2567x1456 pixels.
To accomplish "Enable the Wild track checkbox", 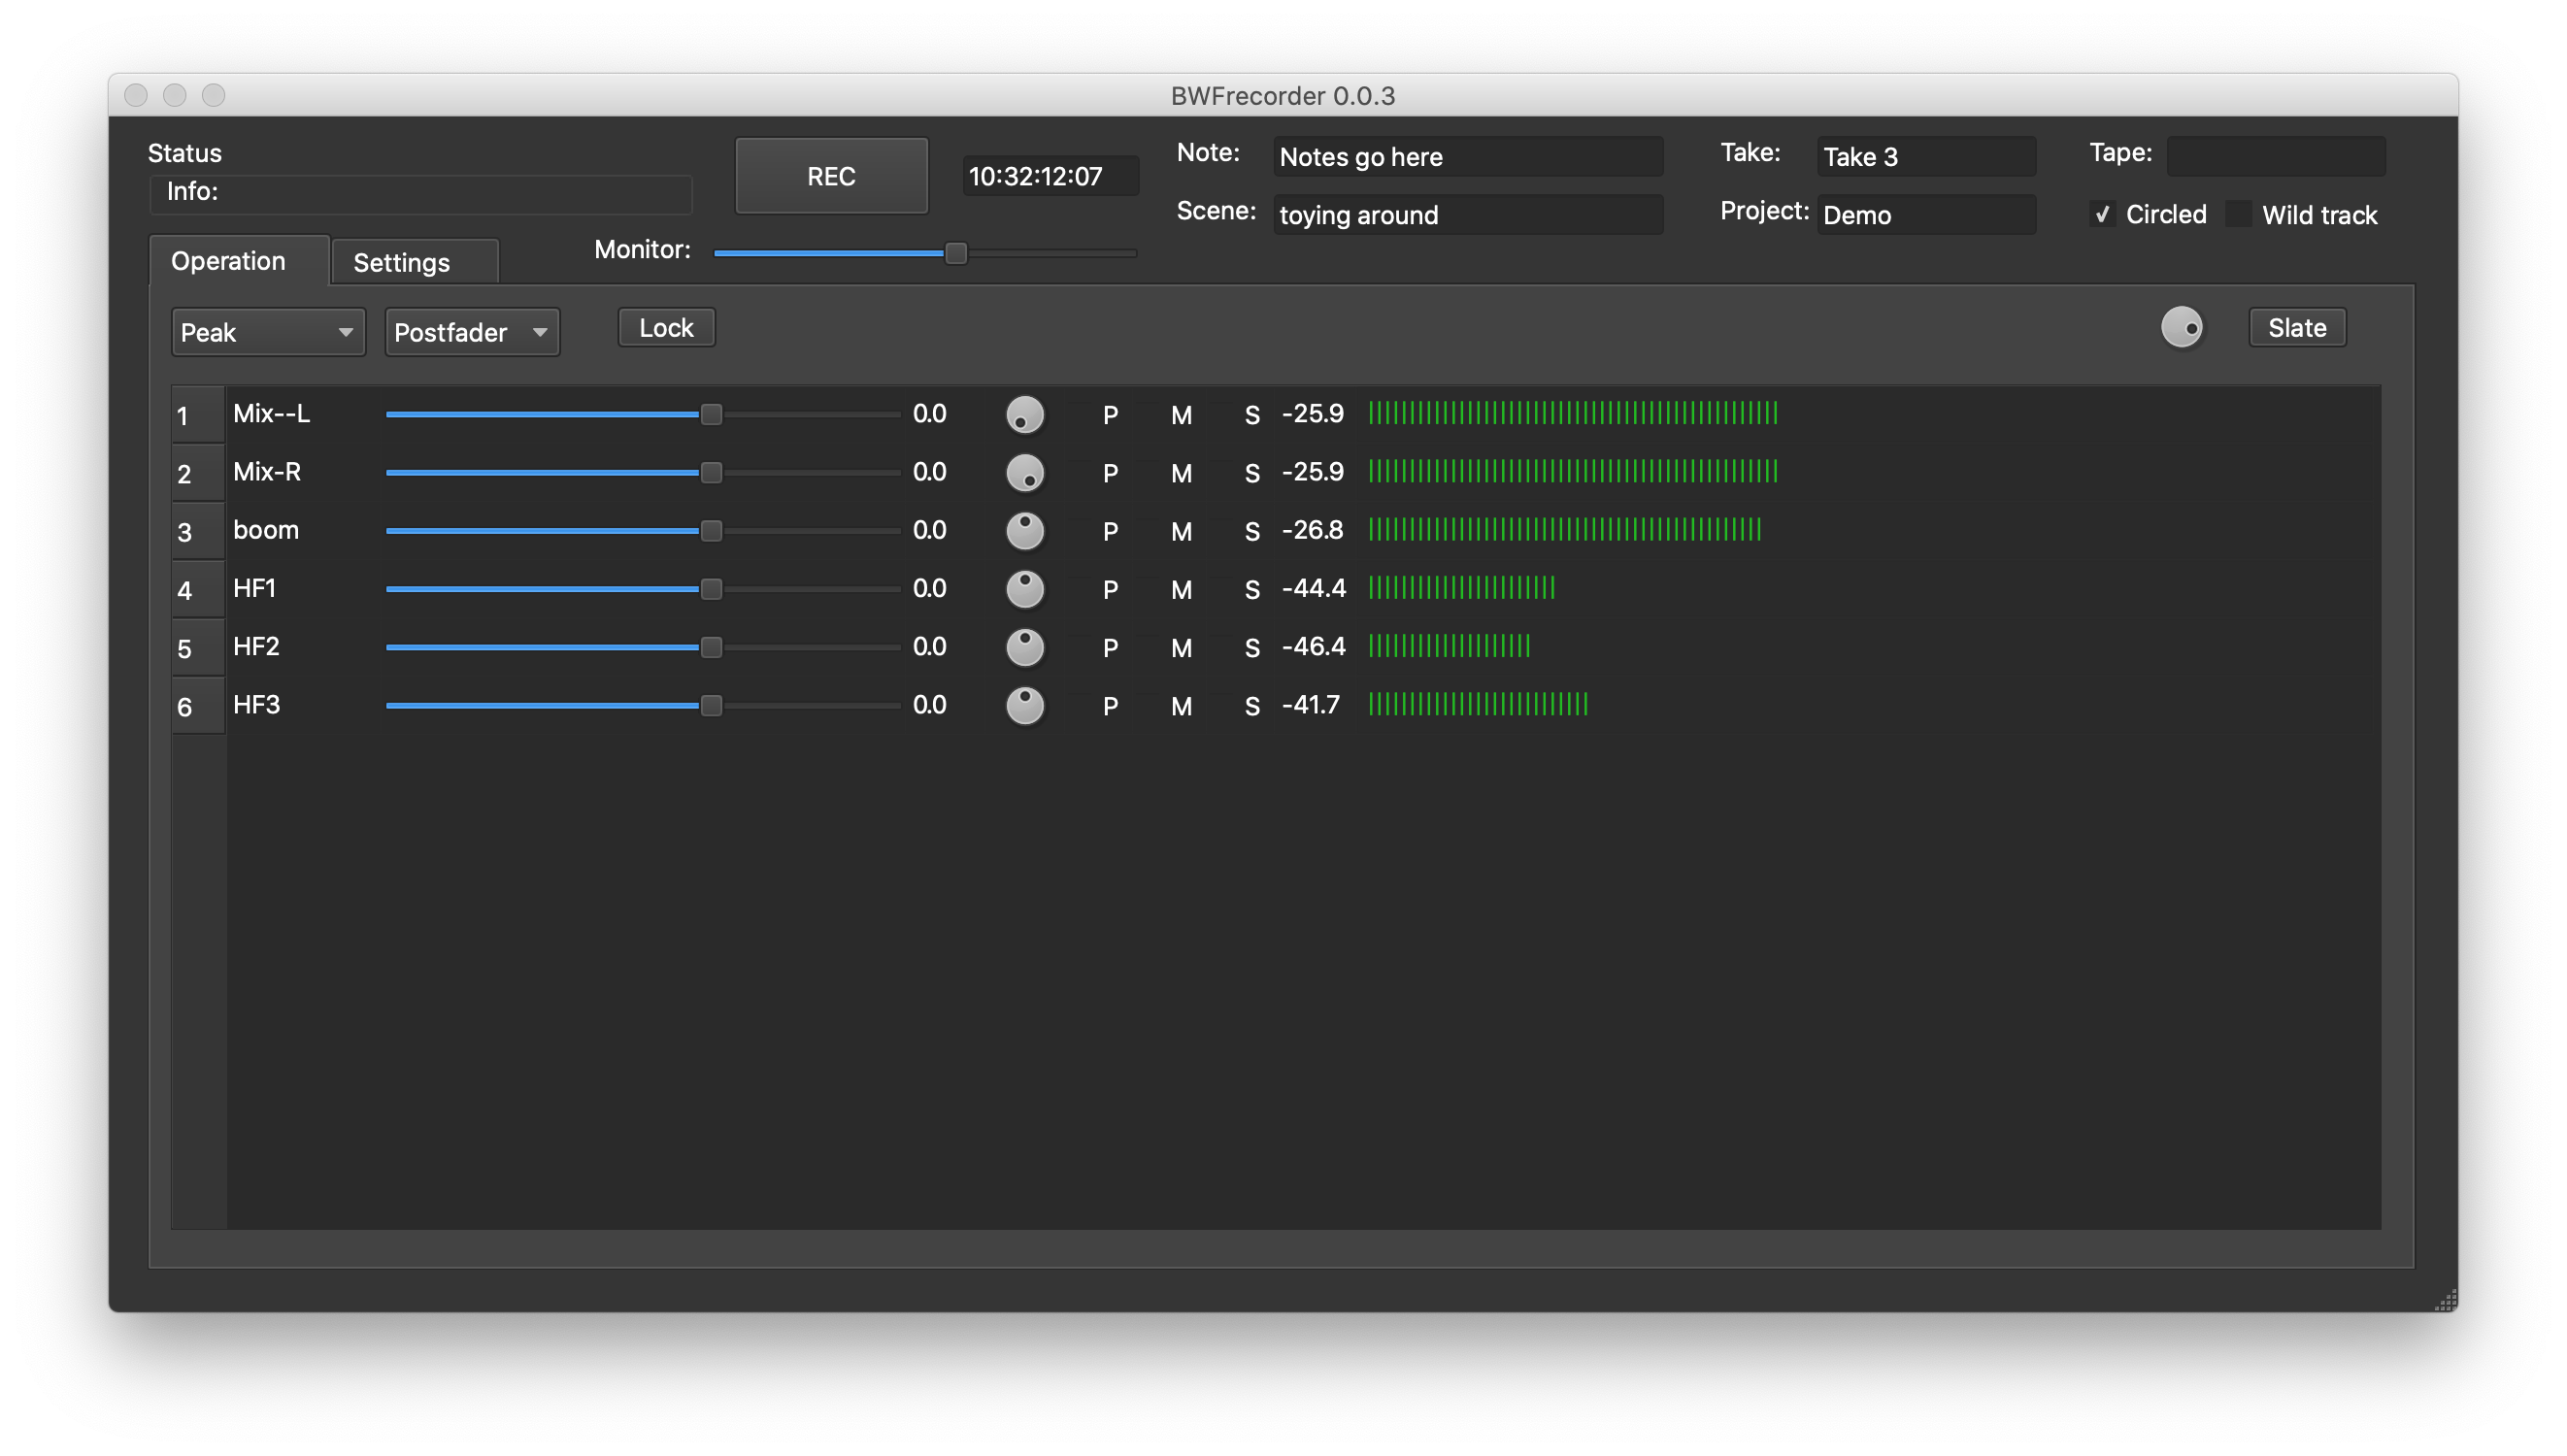I will (x=2238, y=214).
